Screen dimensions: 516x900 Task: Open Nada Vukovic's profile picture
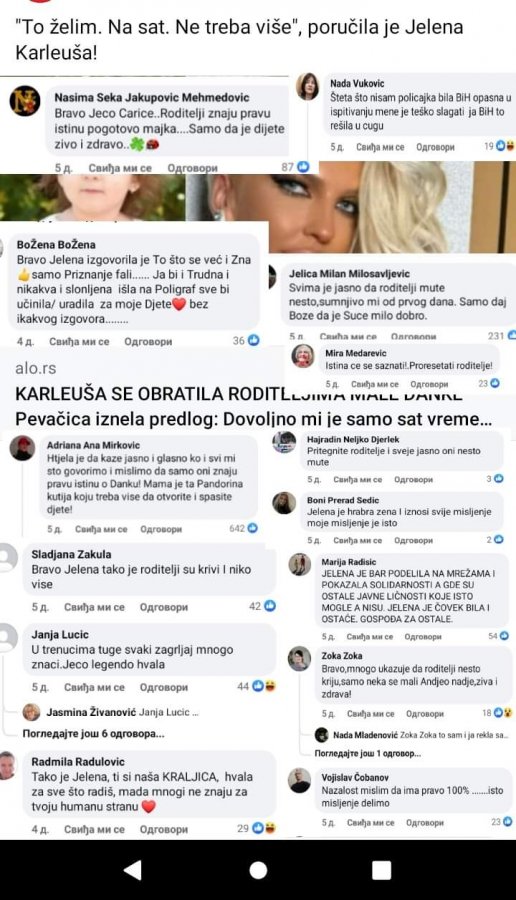308,87
